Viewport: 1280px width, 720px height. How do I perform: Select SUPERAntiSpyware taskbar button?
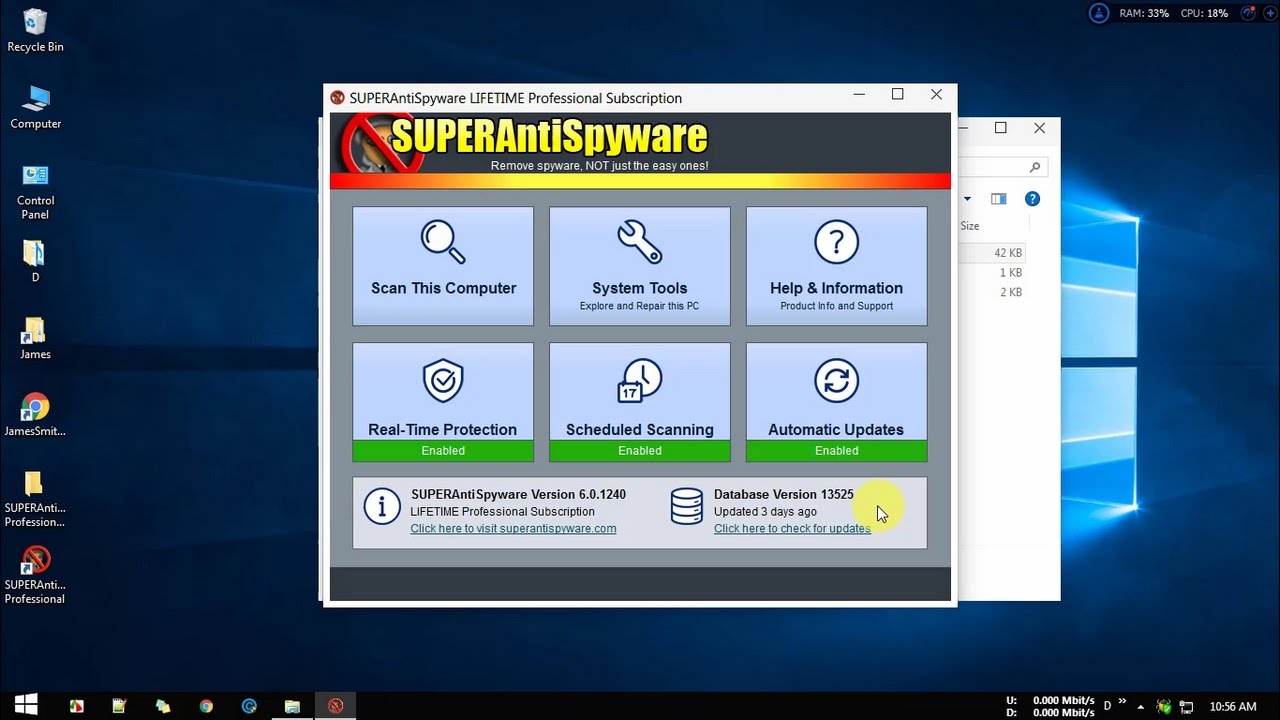336,706
